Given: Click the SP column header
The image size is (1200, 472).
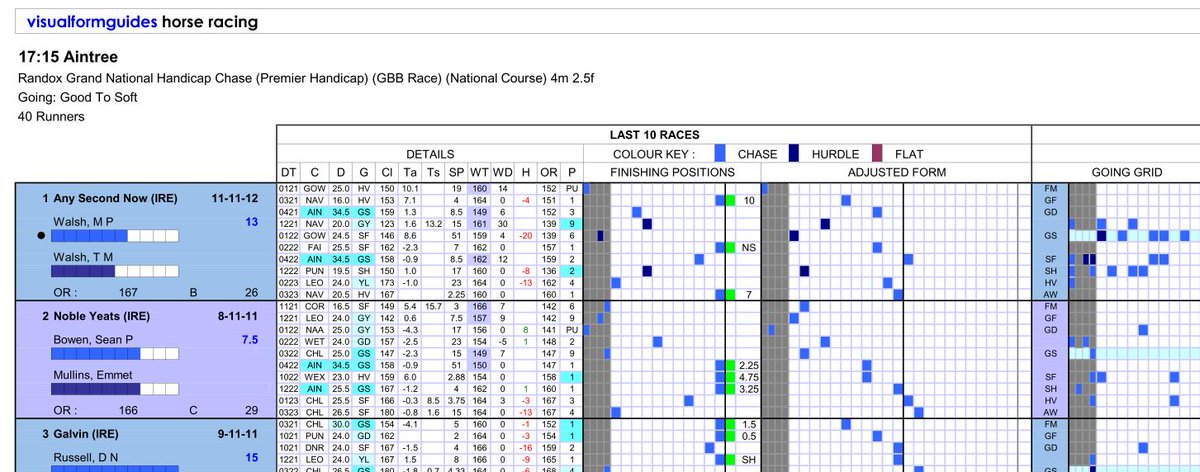Looking at the screenshot, I should (x=458, y=173).
